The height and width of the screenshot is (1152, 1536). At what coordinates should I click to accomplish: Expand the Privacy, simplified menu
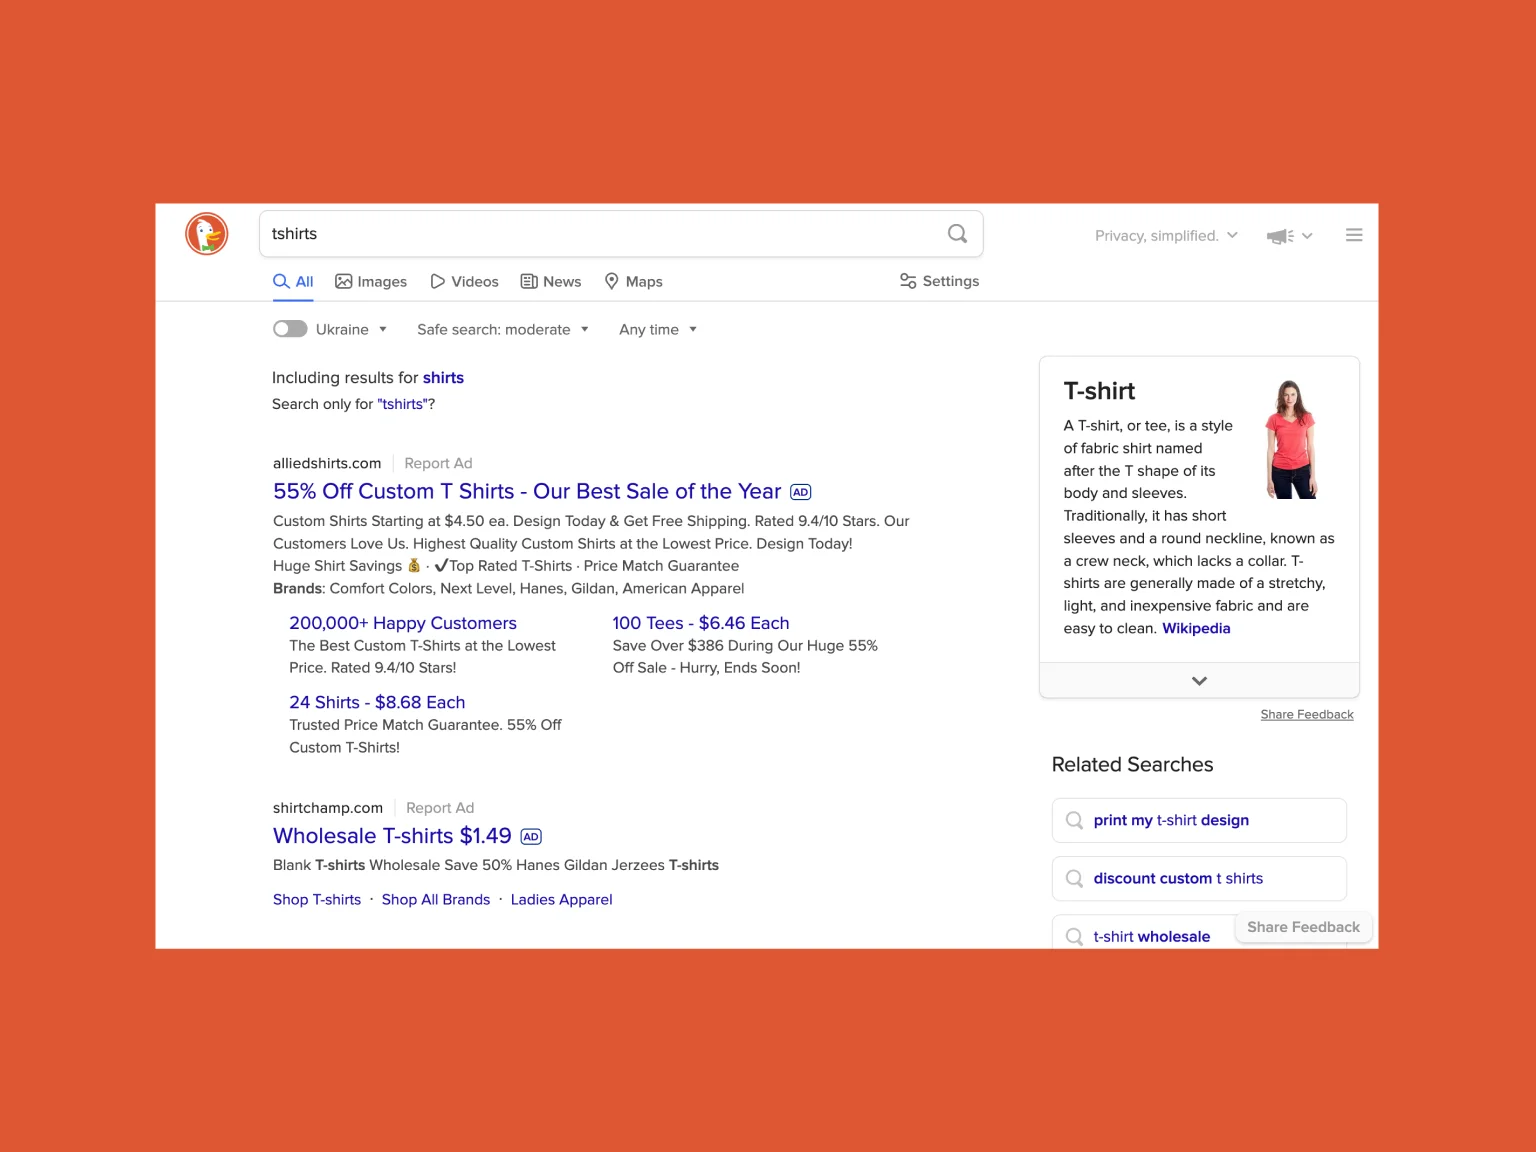[1166, 236]
